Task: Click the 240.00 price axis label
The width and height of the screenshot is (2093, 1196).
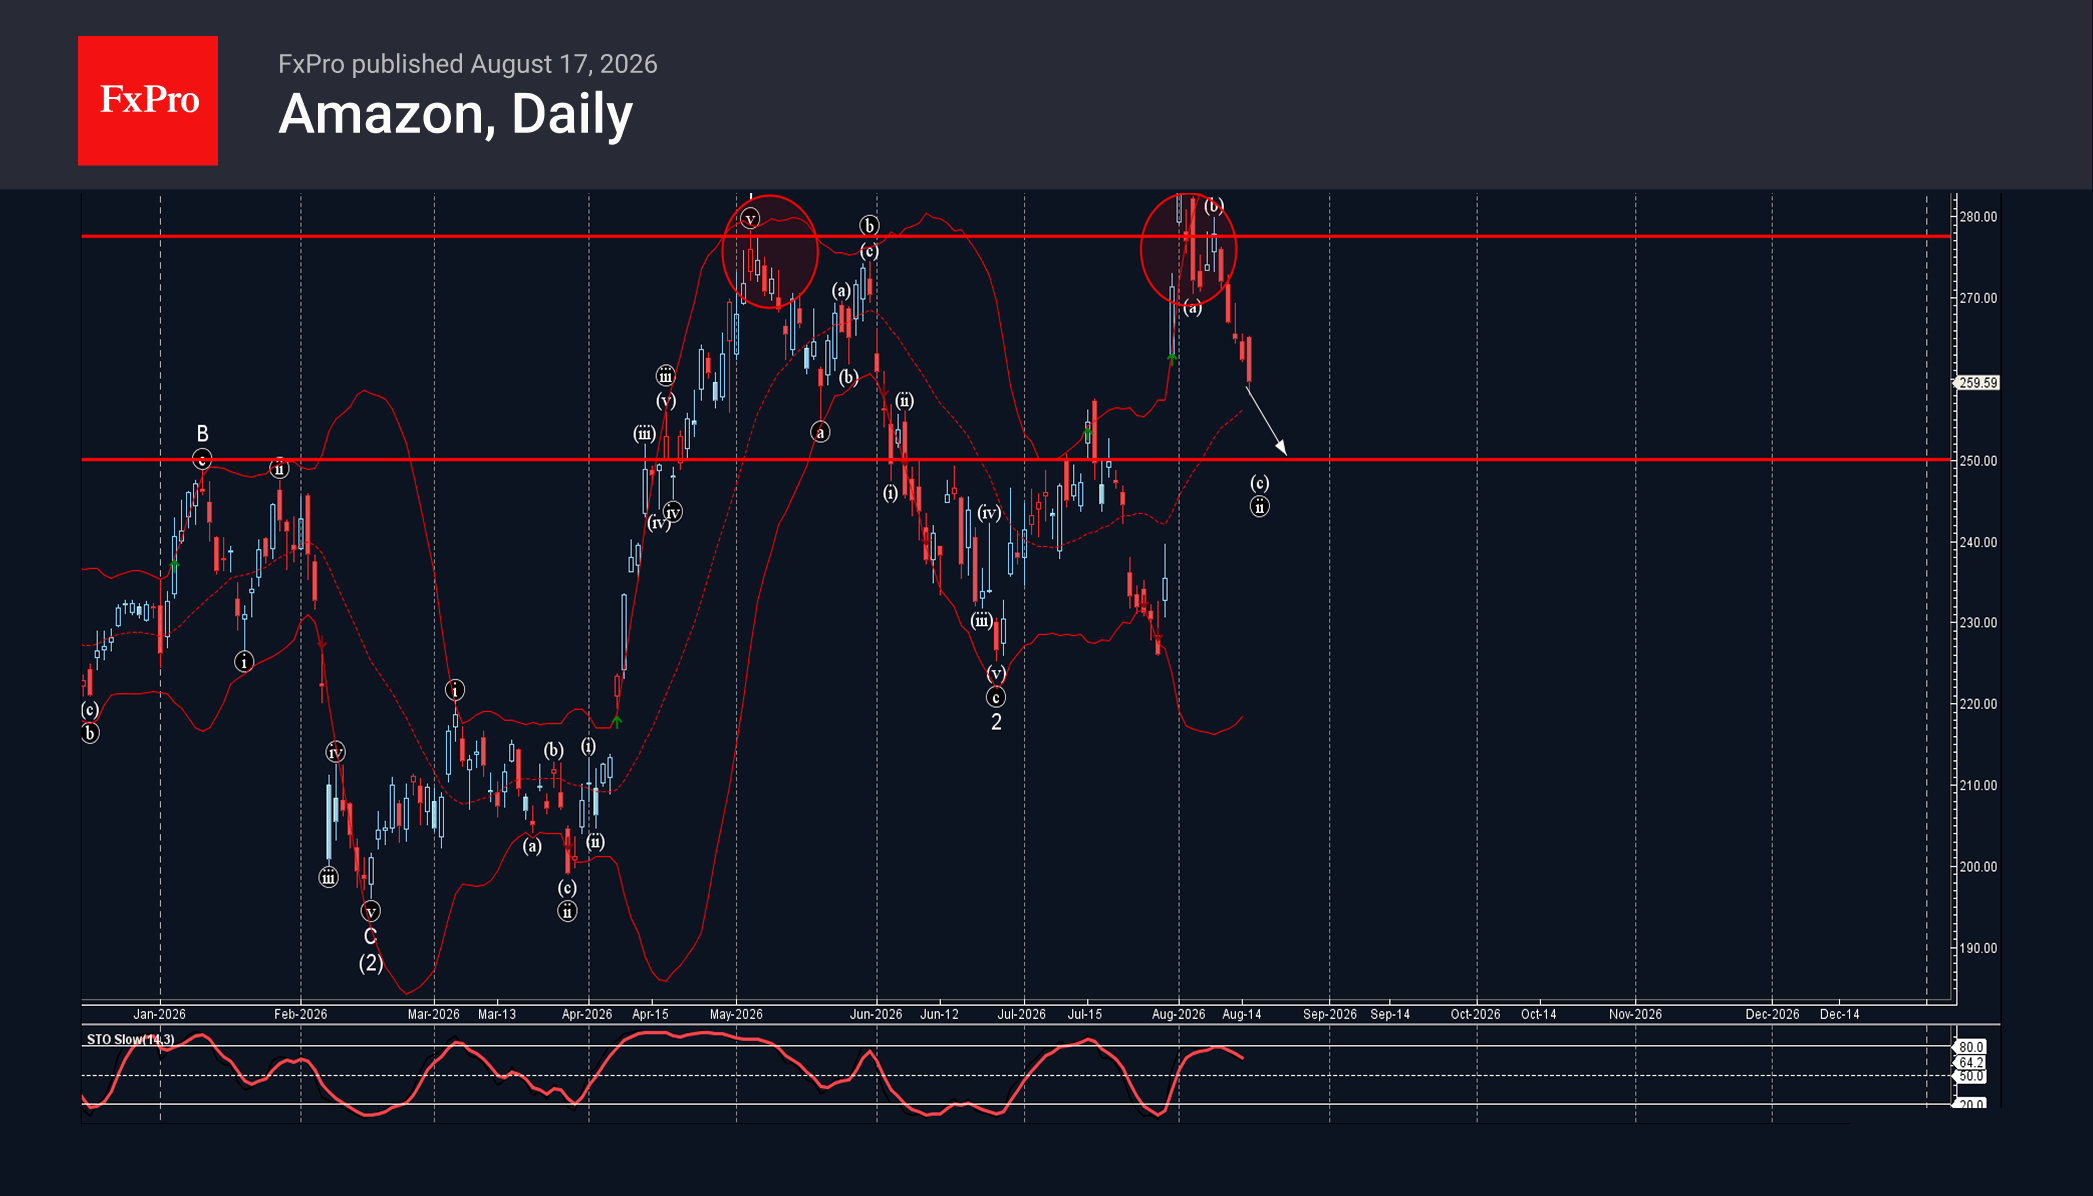Action: (1978, 542)
